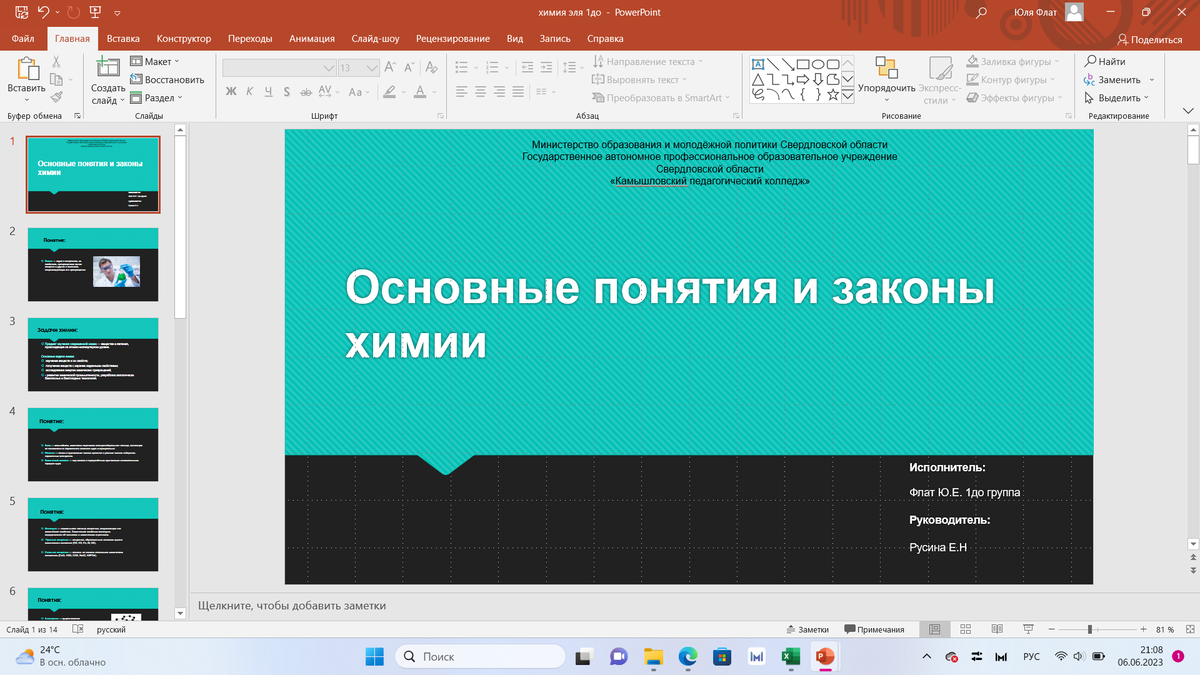The width and height of the screenshot is (1200, 675).
Task: Select the right arrow shape in gallery
Action: point(803,79)
